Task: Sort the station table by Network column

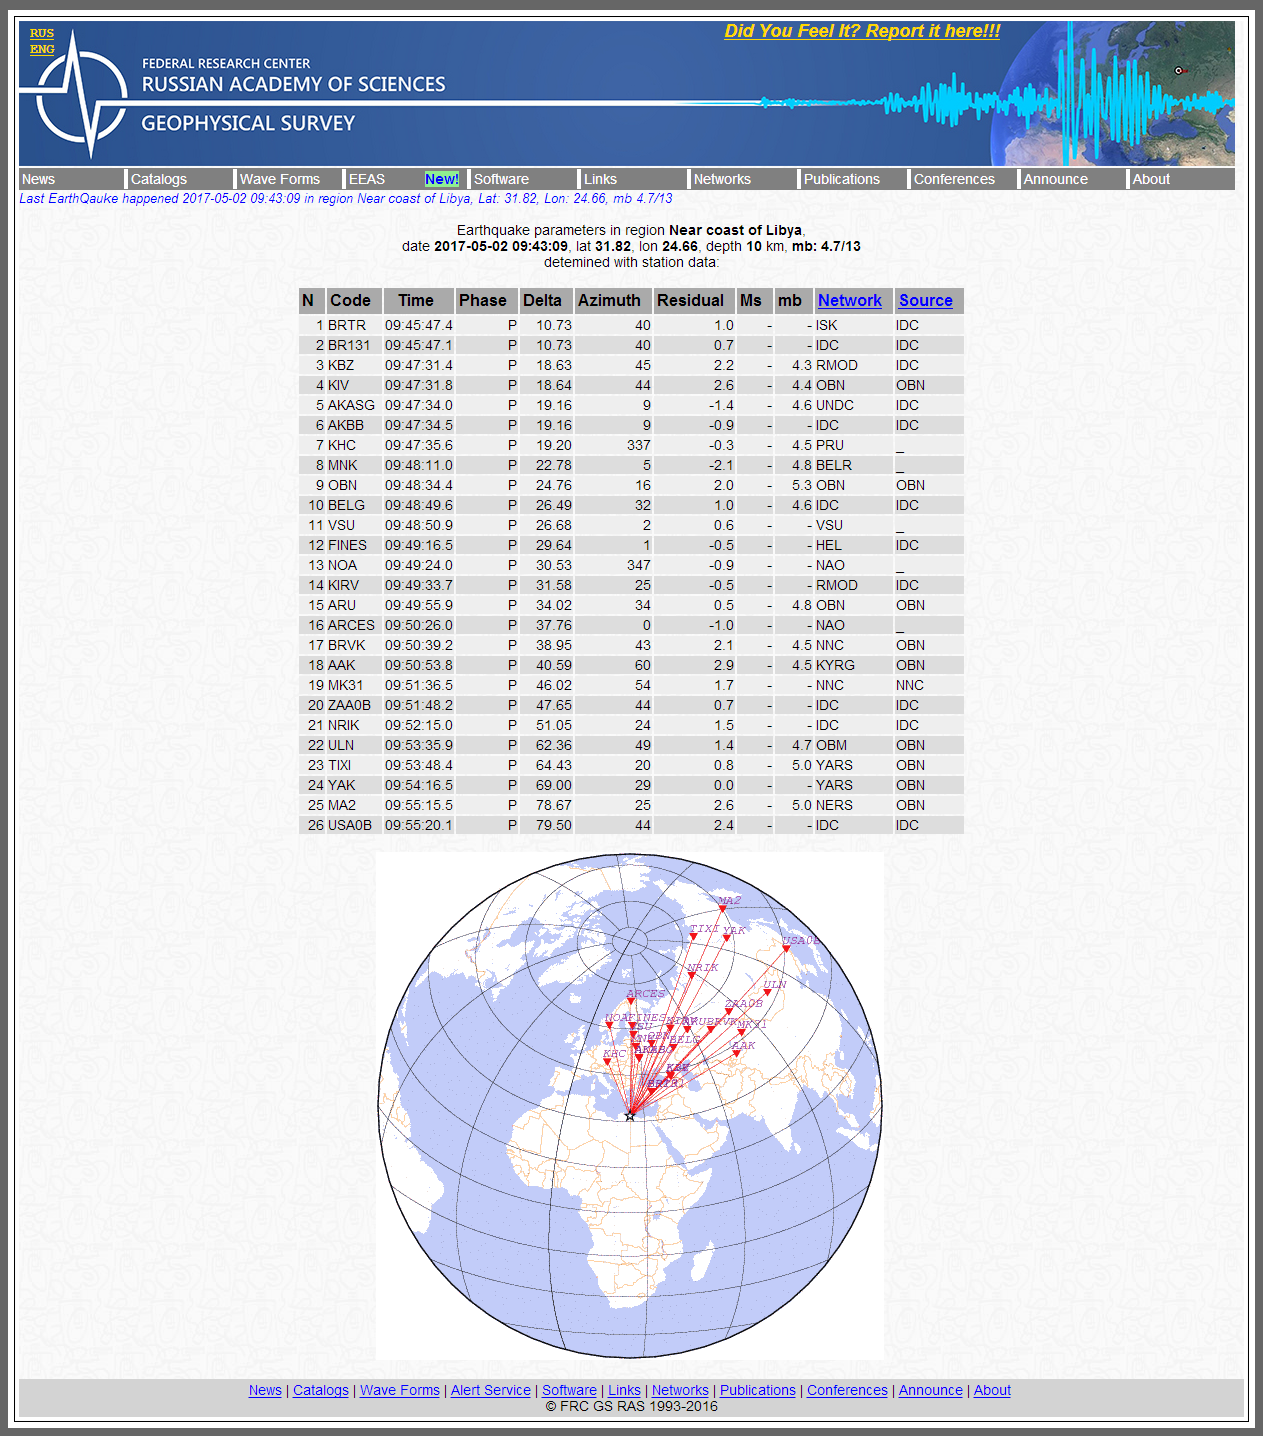Action: tap(850, 300)
